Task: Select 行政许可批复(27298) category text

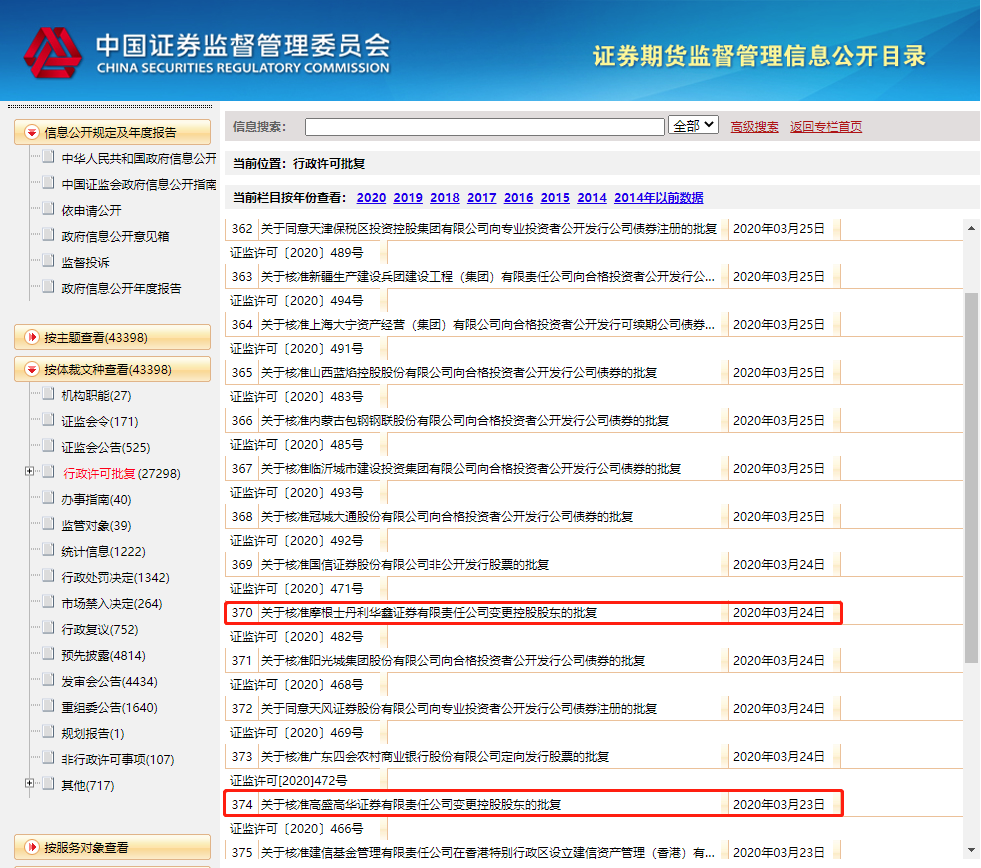Action: [121, 473]
